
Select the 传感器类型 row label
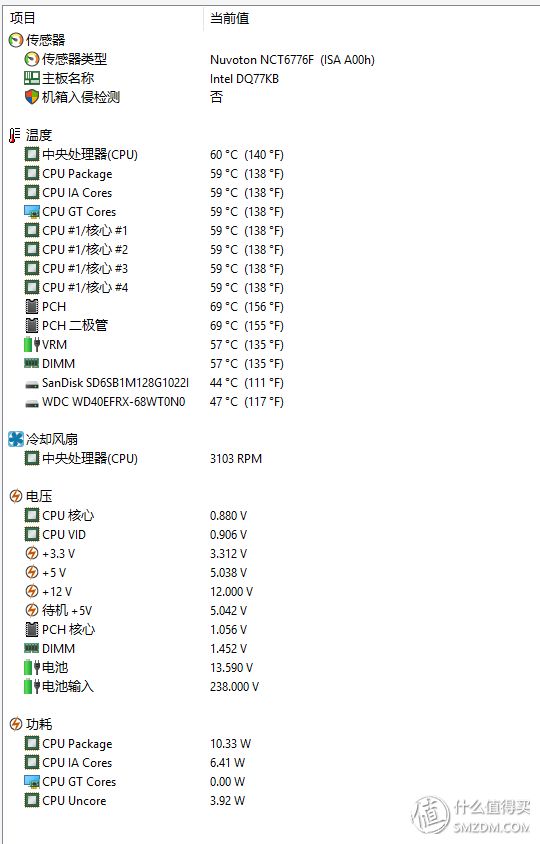tap(75, 59)
